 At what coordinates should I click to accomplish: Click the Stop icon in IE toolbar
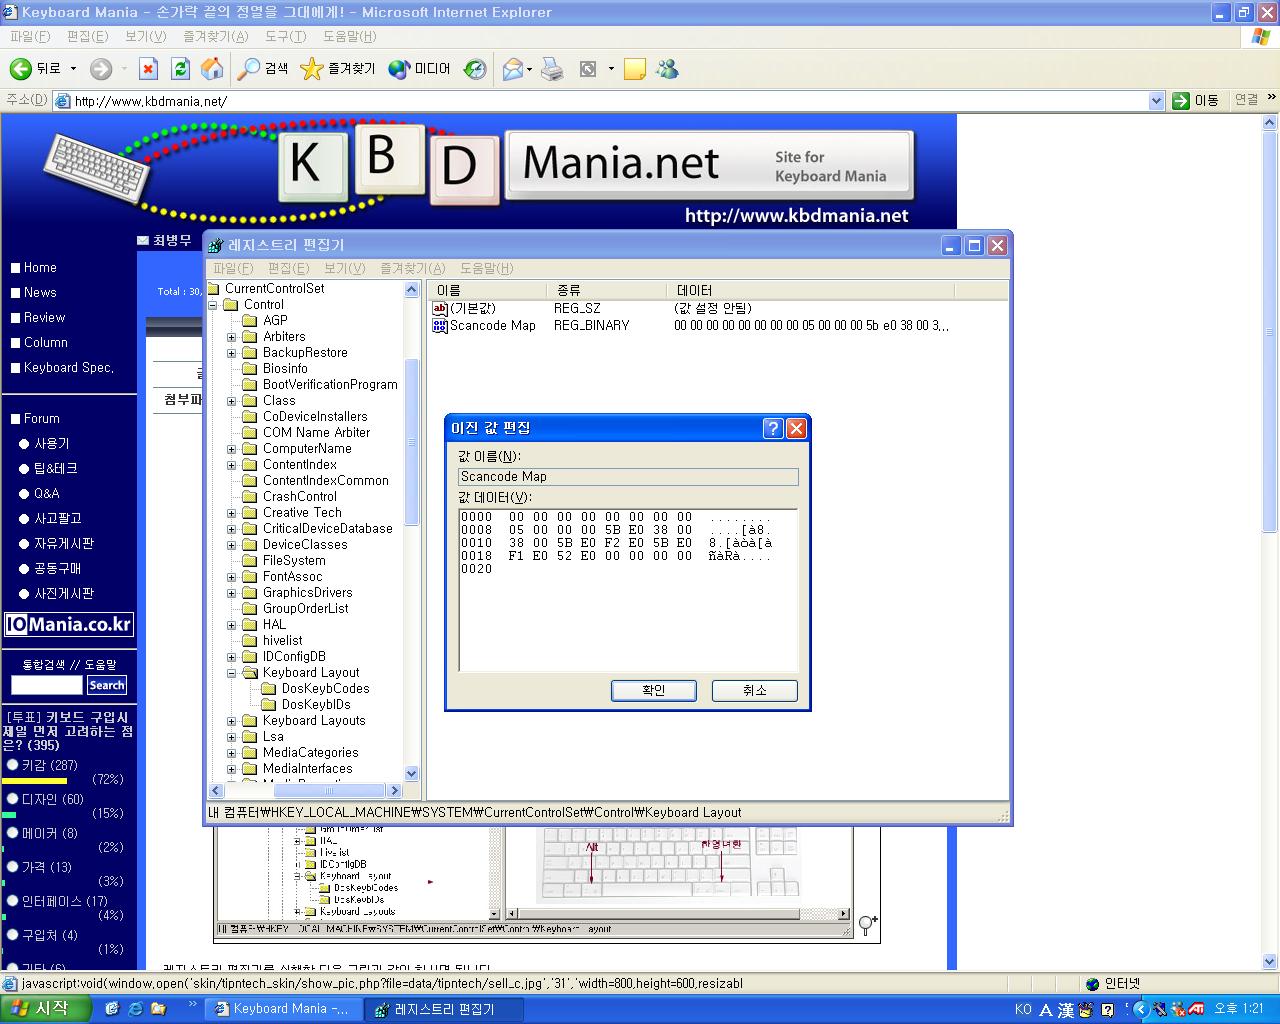(x=148, y=69)
